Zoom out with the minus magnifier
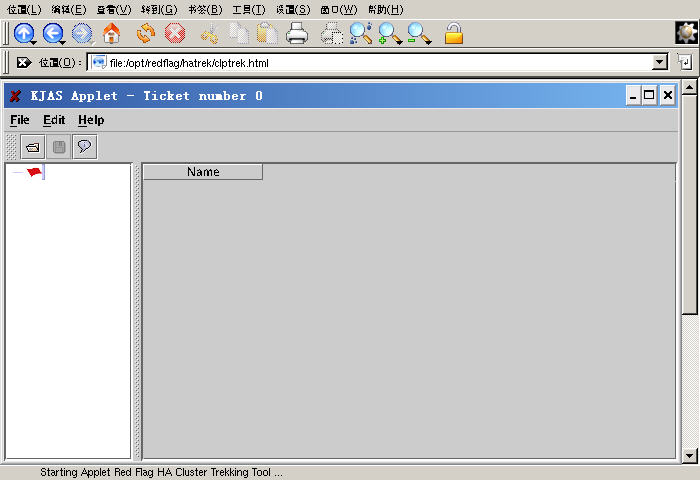700x480 pixels. coord(419,33)
